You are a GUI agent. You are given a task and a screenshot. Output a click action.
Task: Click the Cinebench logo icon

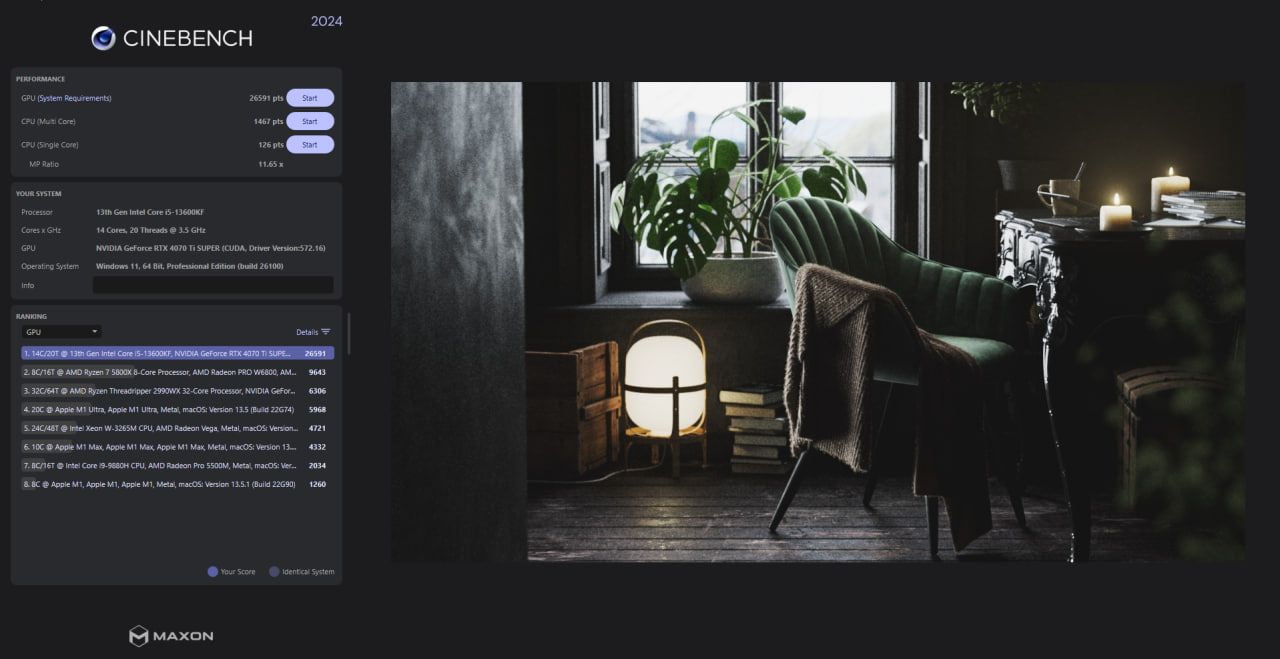103,38
